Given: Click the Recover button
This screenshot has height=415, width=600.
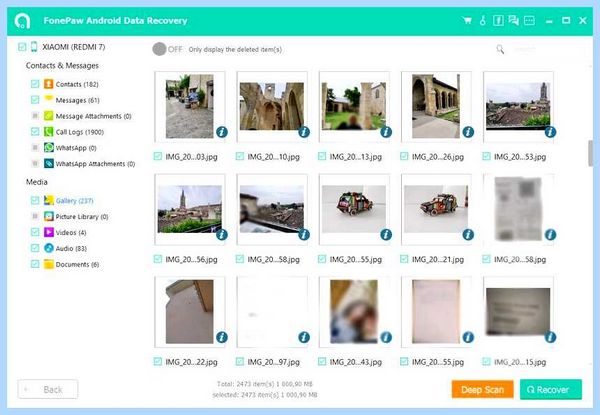Looking at the screenshot, I should coord(551,389).
